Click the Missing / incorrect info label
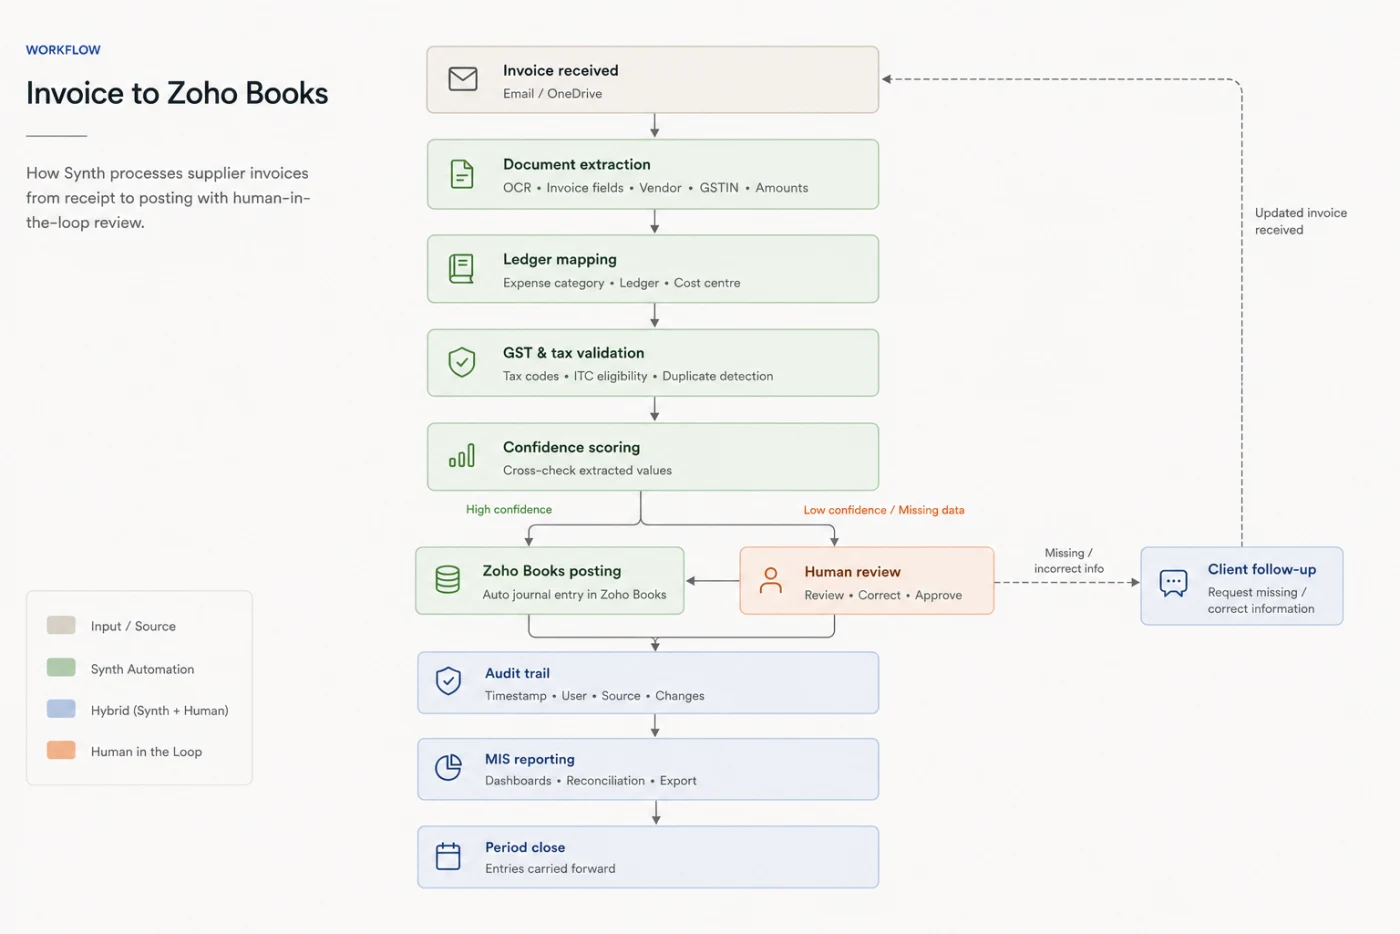Viewport: 1400px width, 934px height. point(1069,561)
